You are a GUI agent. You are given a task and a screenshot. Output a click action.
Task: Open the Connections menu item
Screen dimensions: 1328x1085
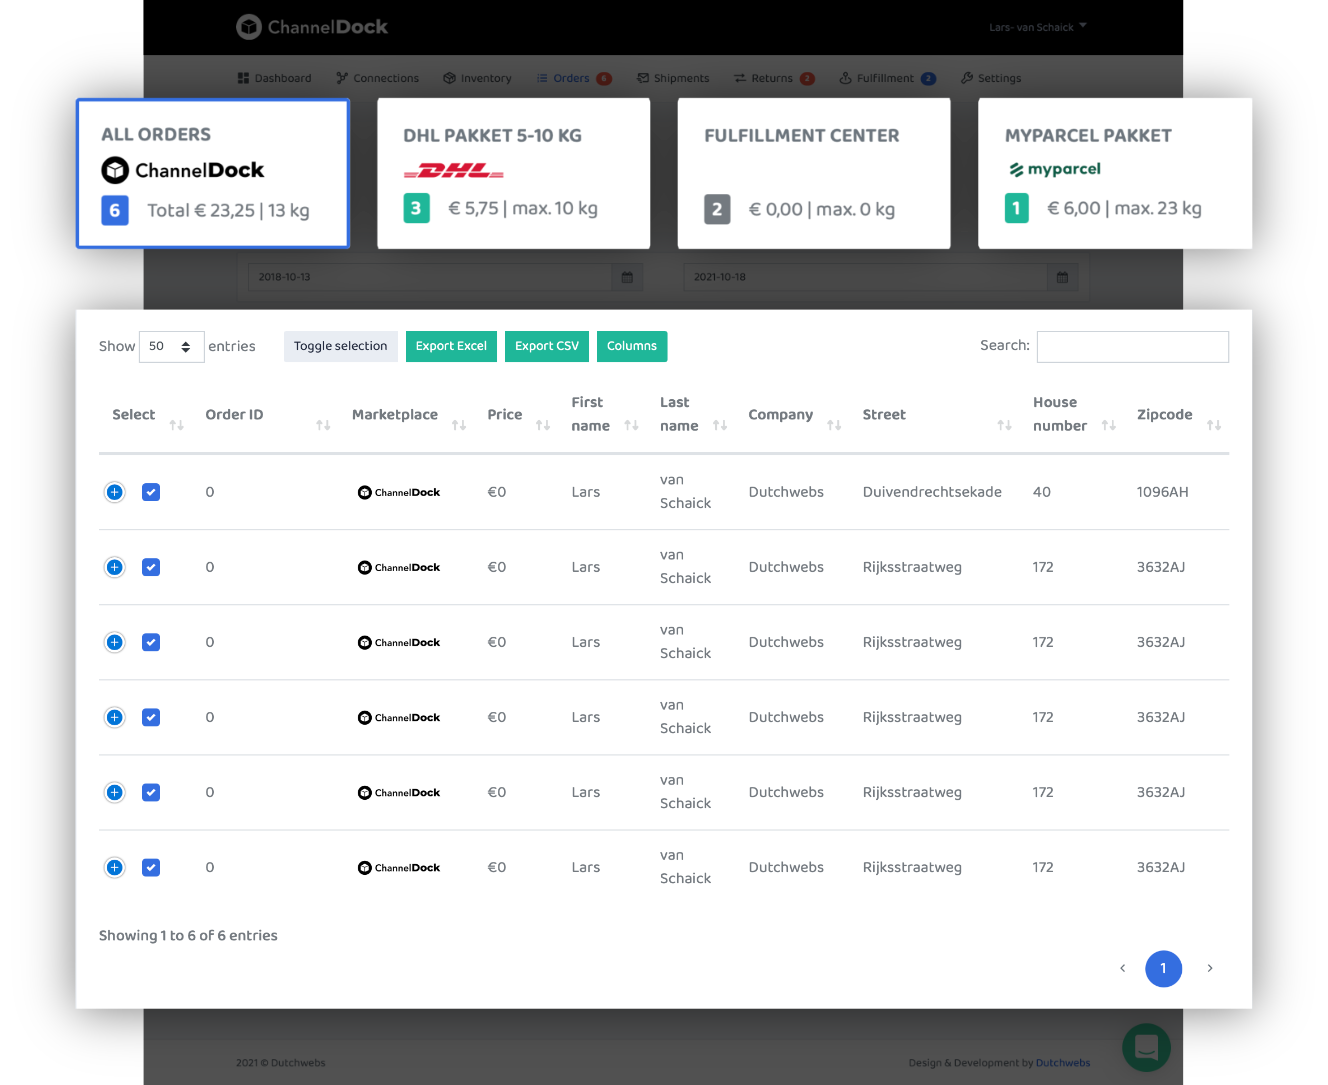tap(377, 78)
